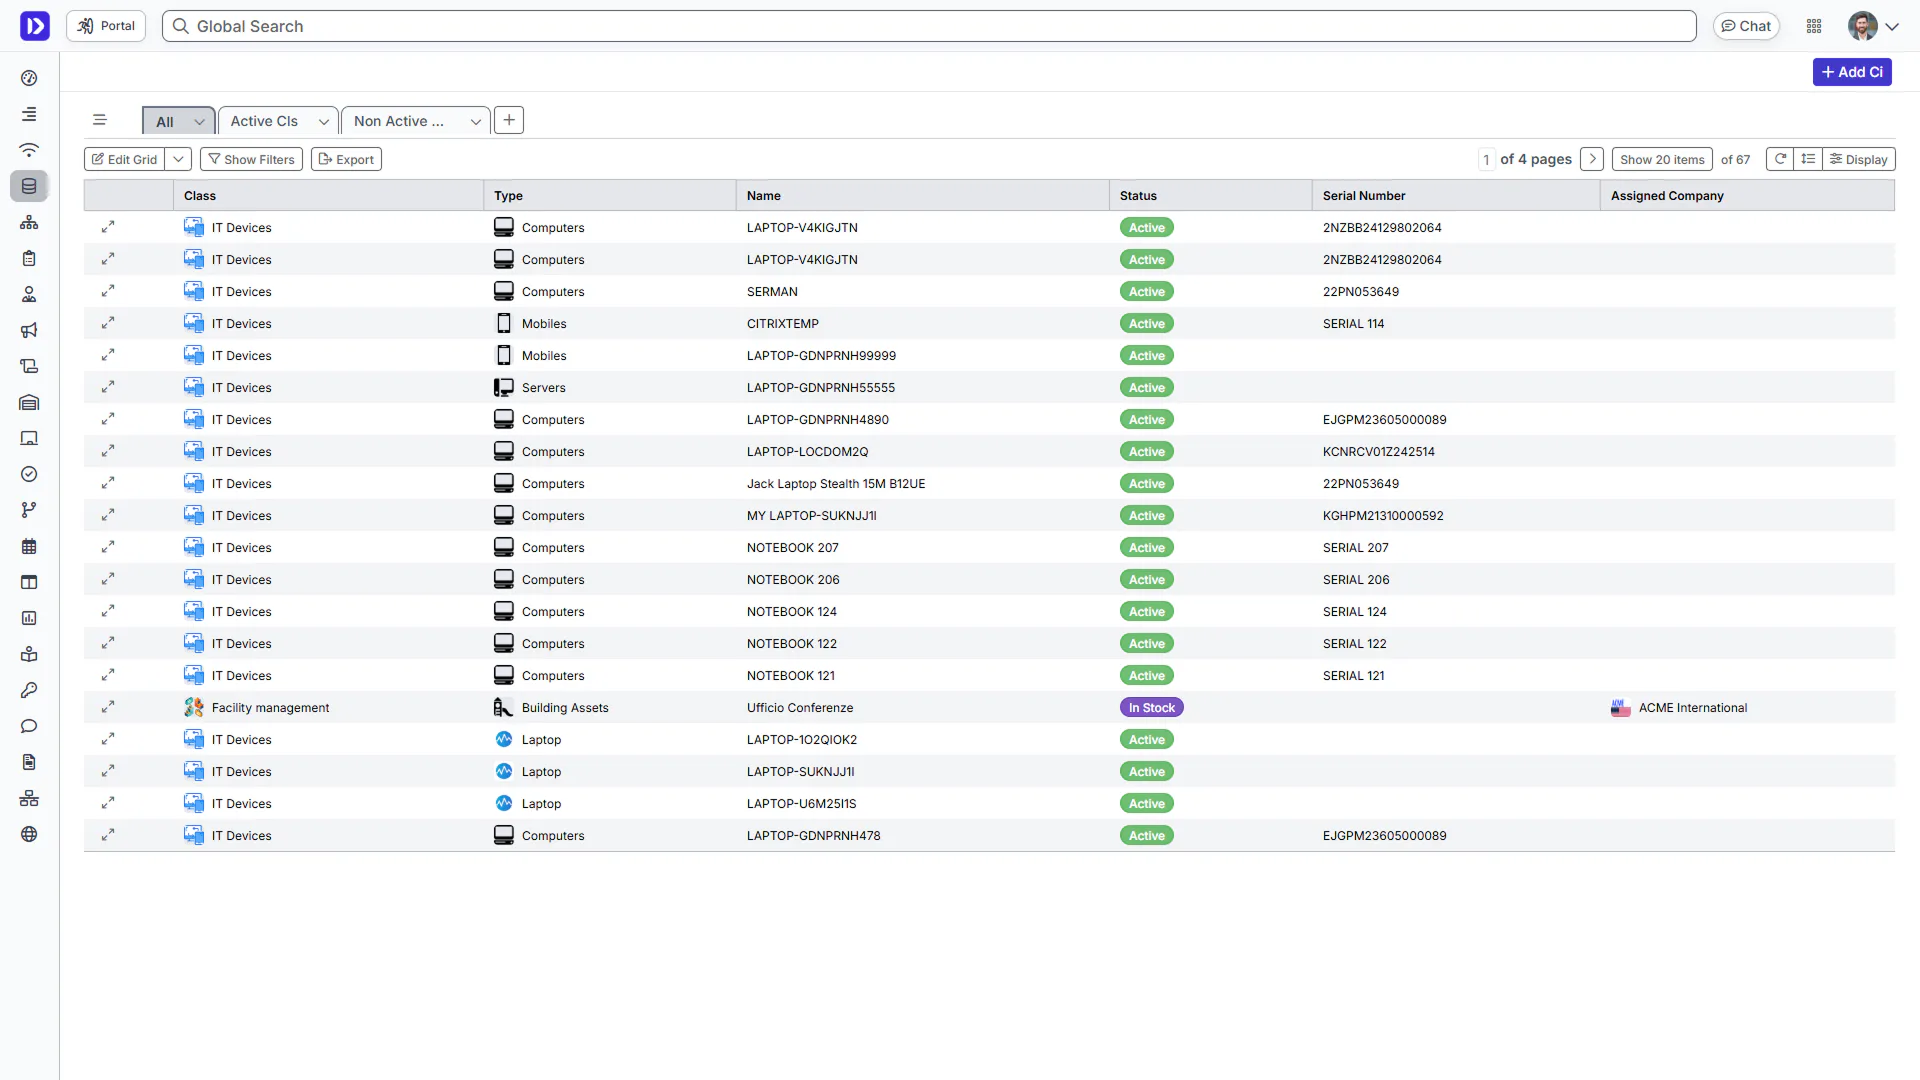Open the key icon in sidebar
This screenshot has height=1080, width=1920.
29,690
